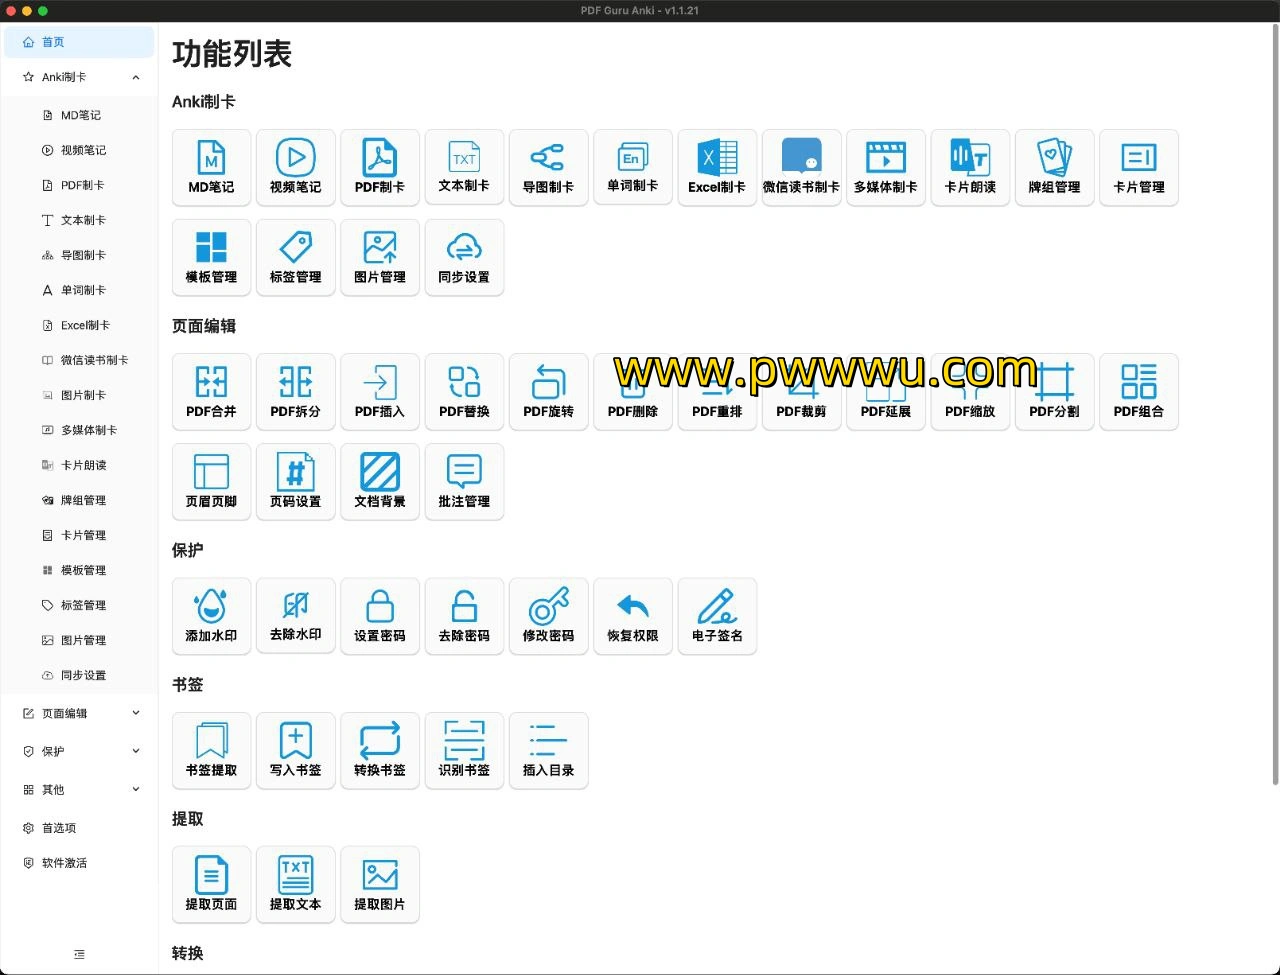Open the 设置密码 lock tool
This screenshot has height=975, width=1280.
380,616
